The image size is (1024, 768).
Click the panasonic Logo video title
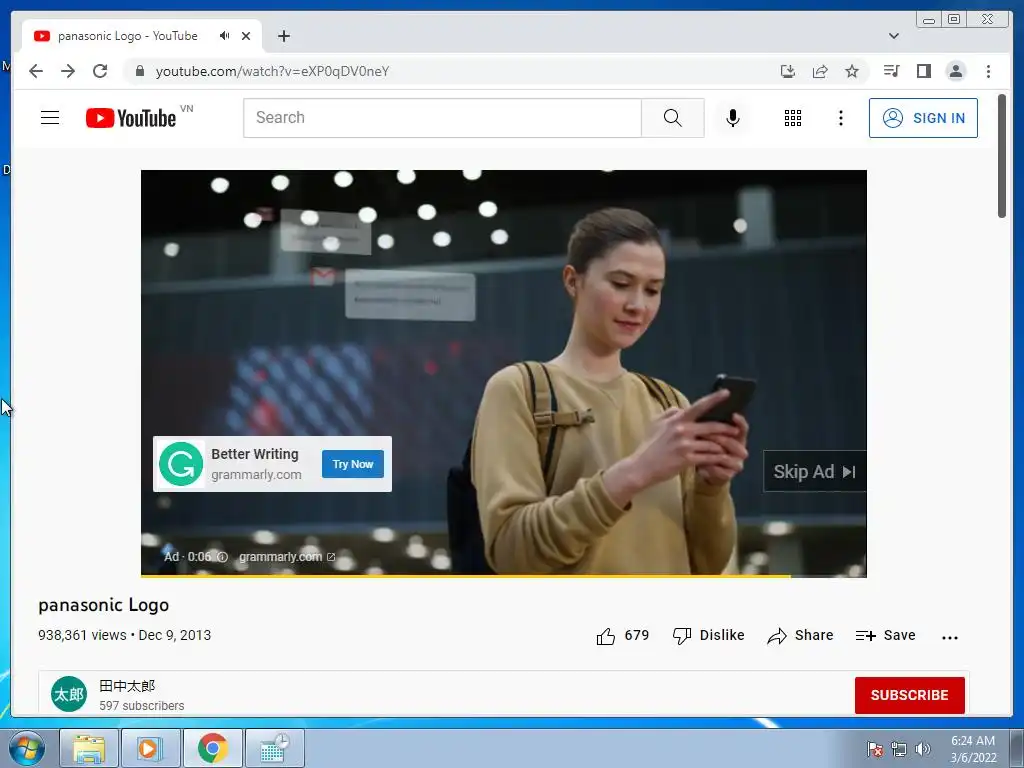(103, 605)
